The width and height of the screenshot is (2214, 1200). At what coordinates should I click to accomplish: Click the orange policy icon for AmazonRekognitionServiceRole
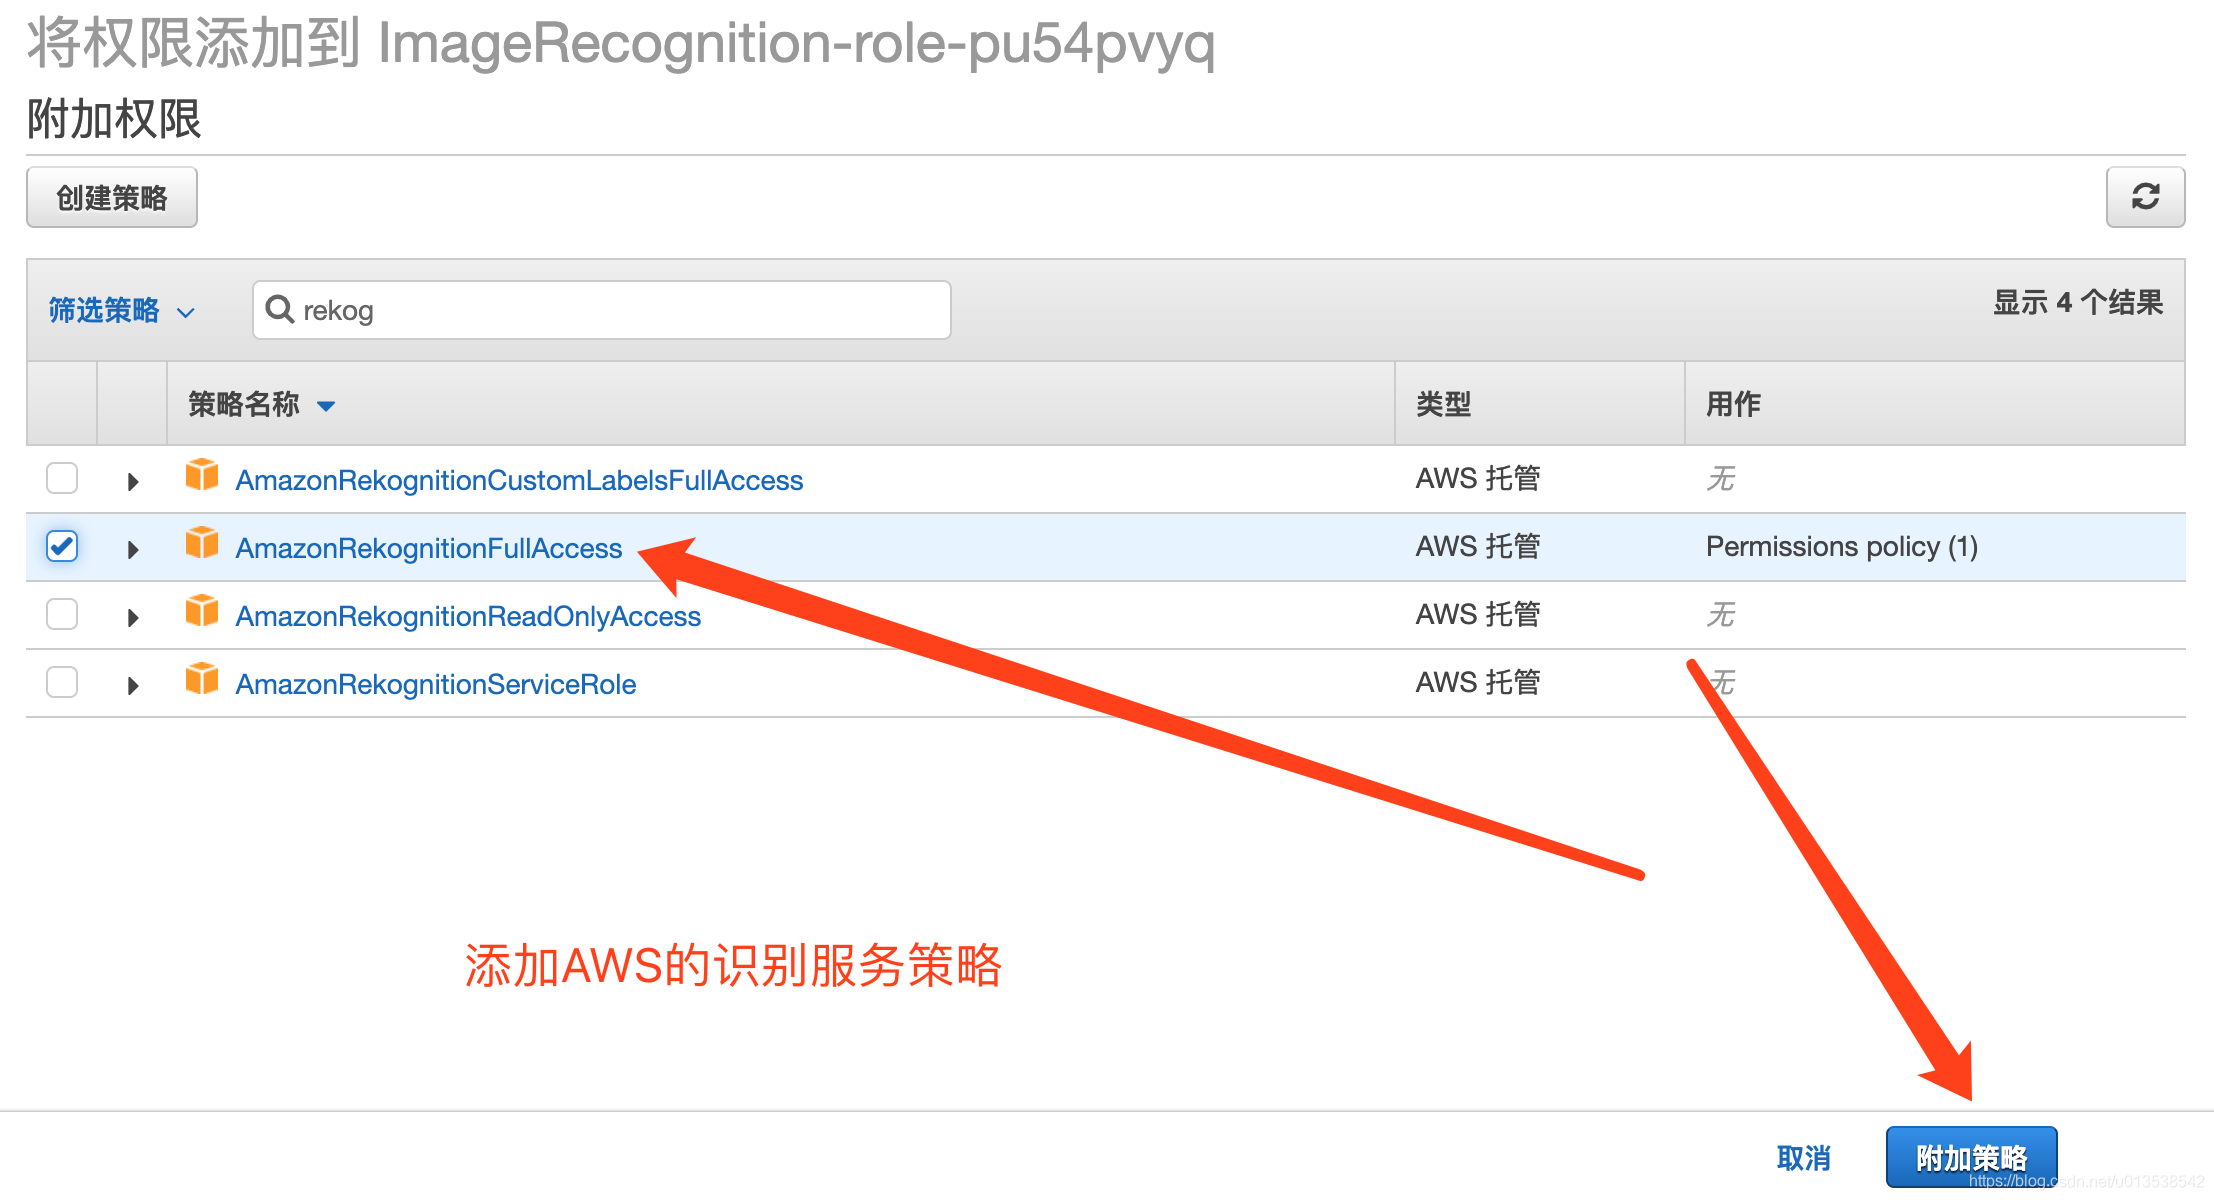click(x=202, y=679)
